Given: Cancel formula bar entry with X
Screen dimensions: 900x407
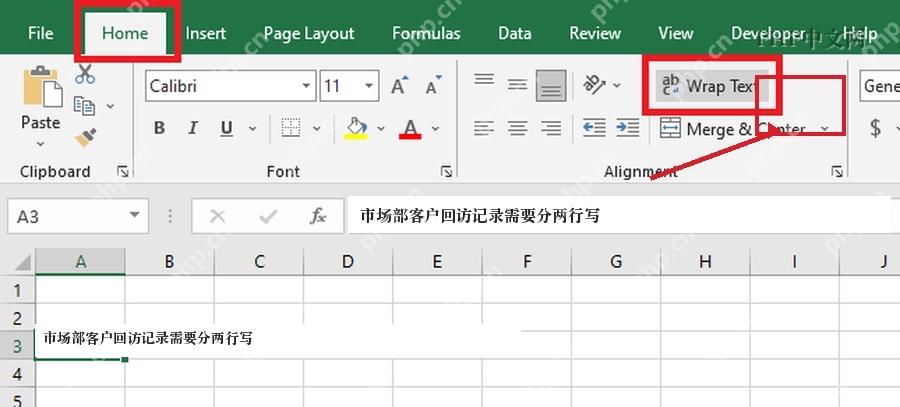Looking at the screenshot, I should pos(217,216).
